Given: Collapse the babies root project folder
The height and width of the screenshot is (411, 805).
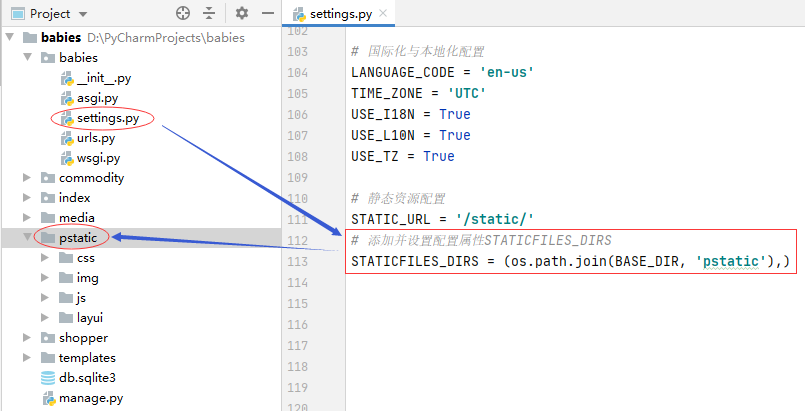Looking at the screenshot, I should [10, 37].
